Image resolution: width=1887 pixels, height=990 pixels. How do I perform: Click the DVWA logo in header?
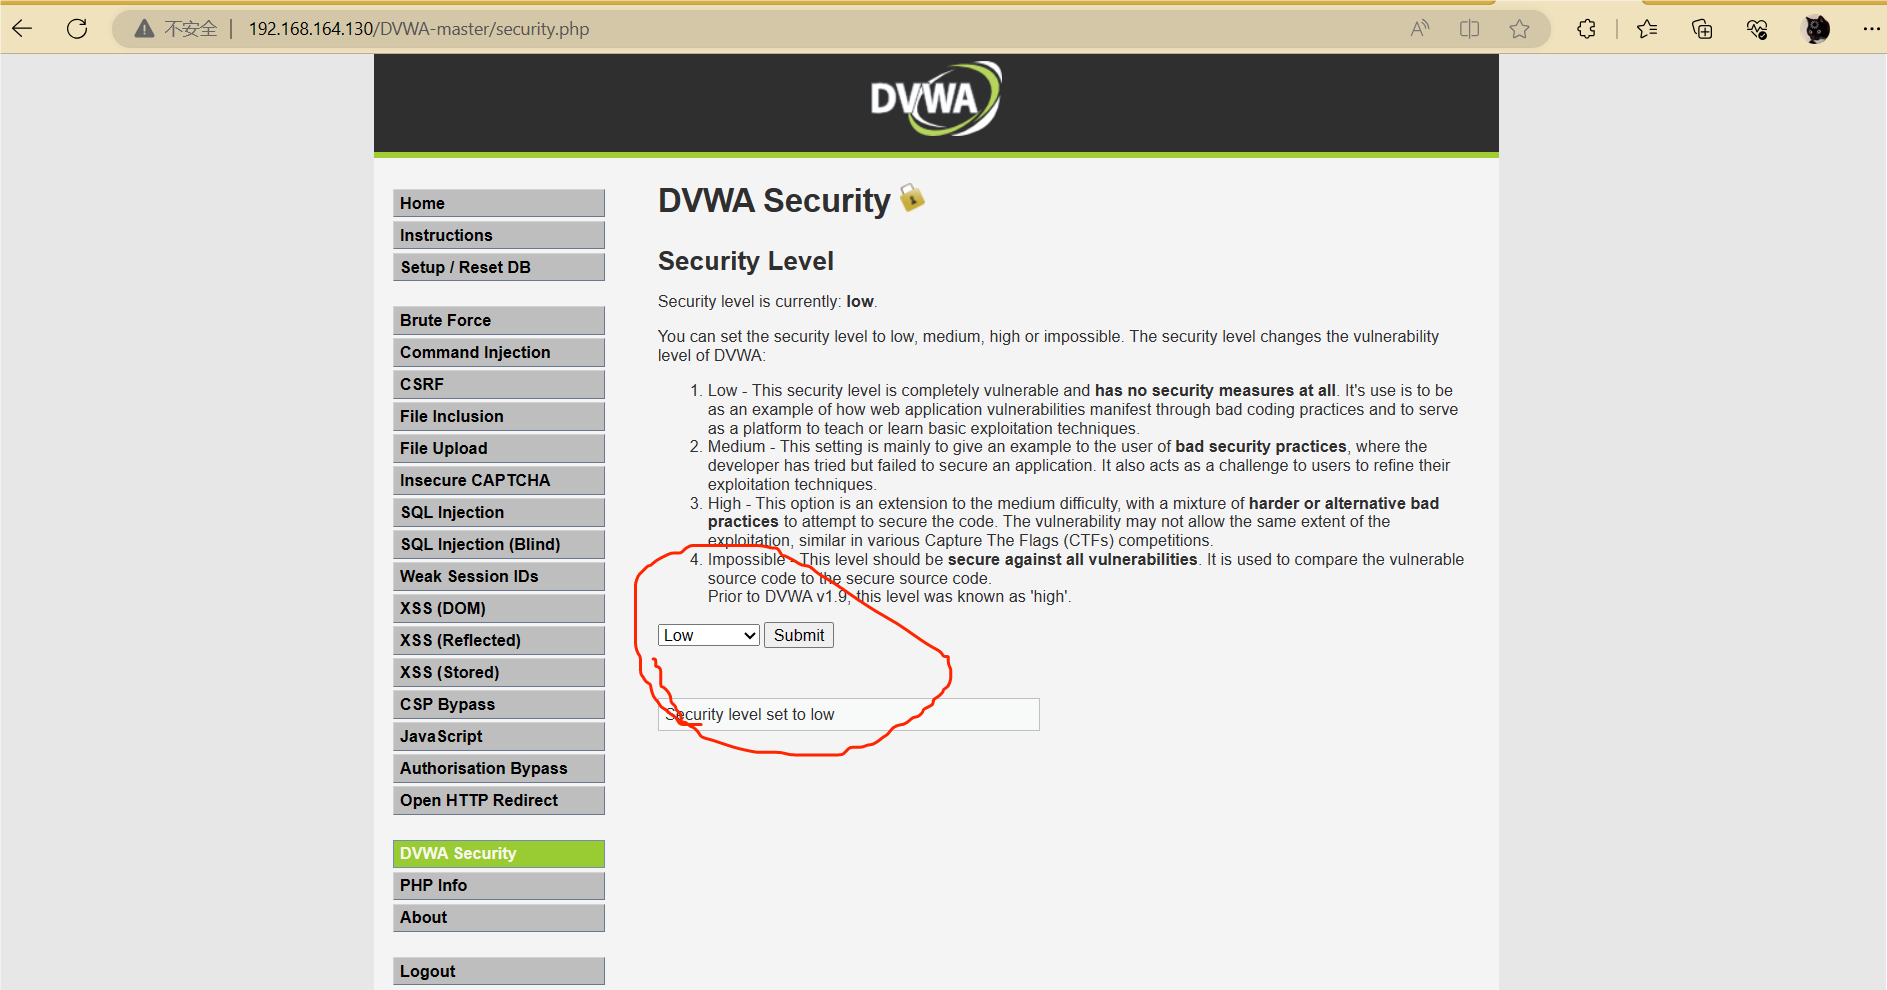click(x=936, y=99)
